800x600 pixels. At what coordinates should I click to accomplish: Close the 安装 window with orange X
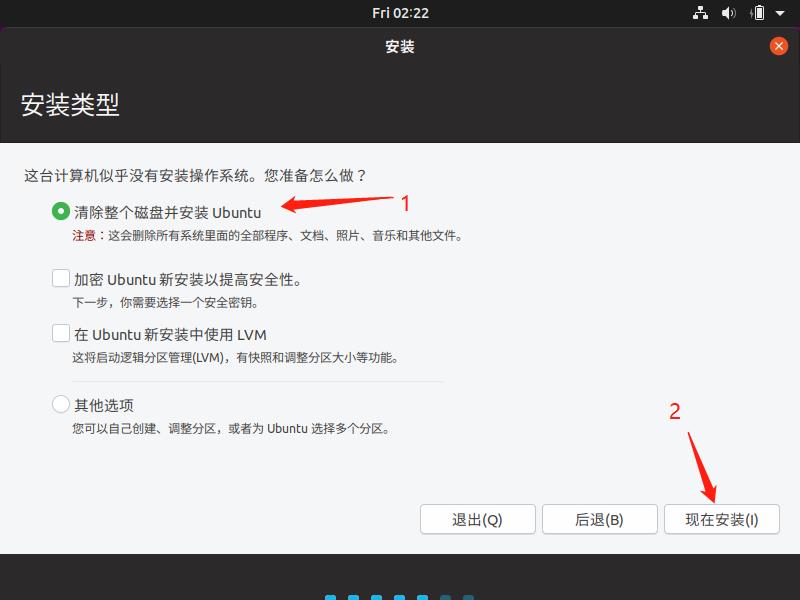coord(779,46)
